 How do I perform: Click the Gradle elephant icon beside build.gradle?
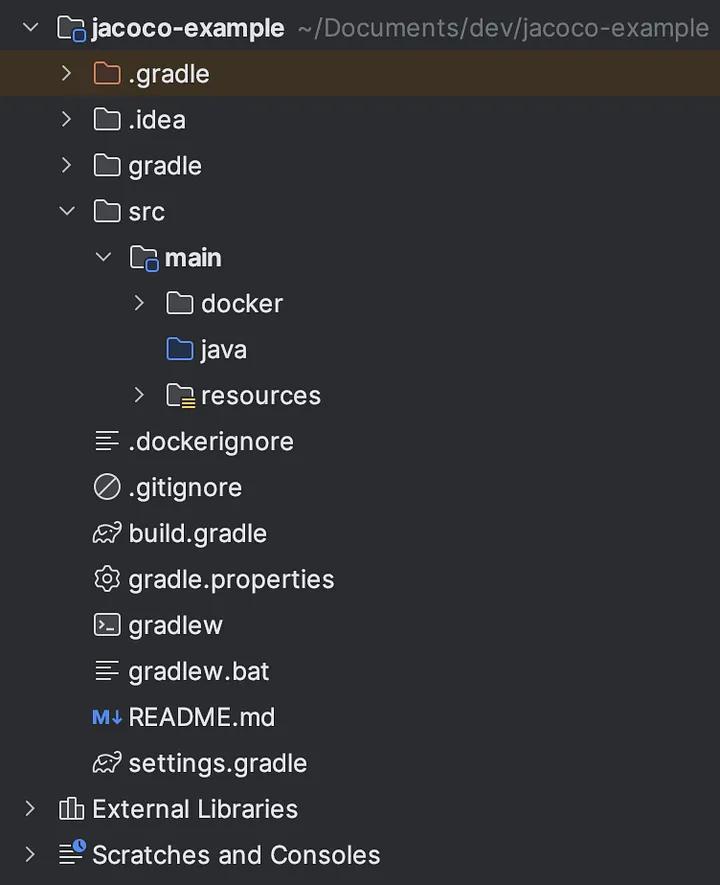coord(107,533)
